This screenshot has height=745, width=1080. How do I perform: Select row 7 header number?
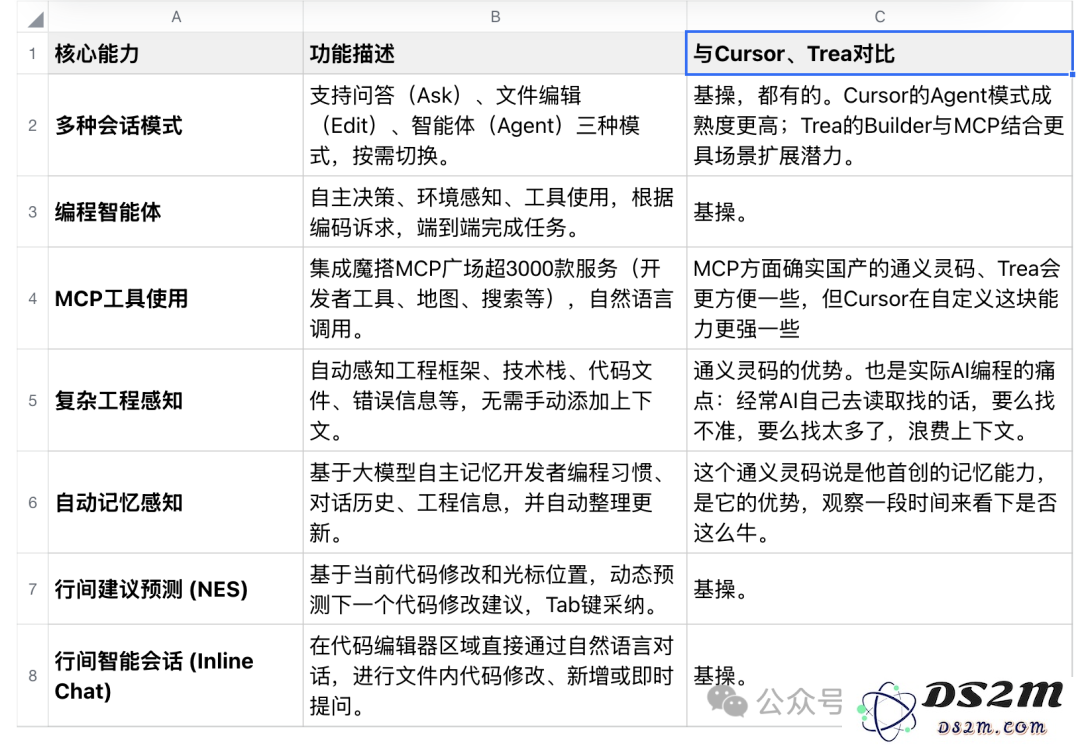pos(32,589)
